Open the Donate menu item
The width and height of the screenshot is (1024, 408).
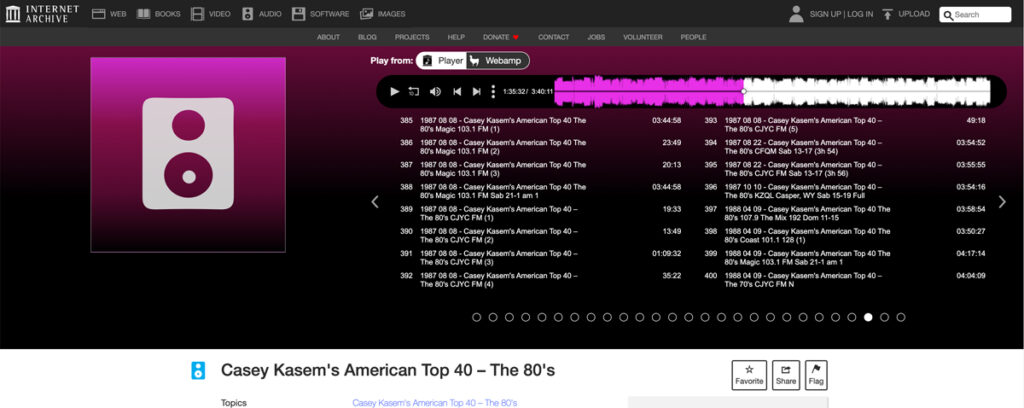[501, 37]
